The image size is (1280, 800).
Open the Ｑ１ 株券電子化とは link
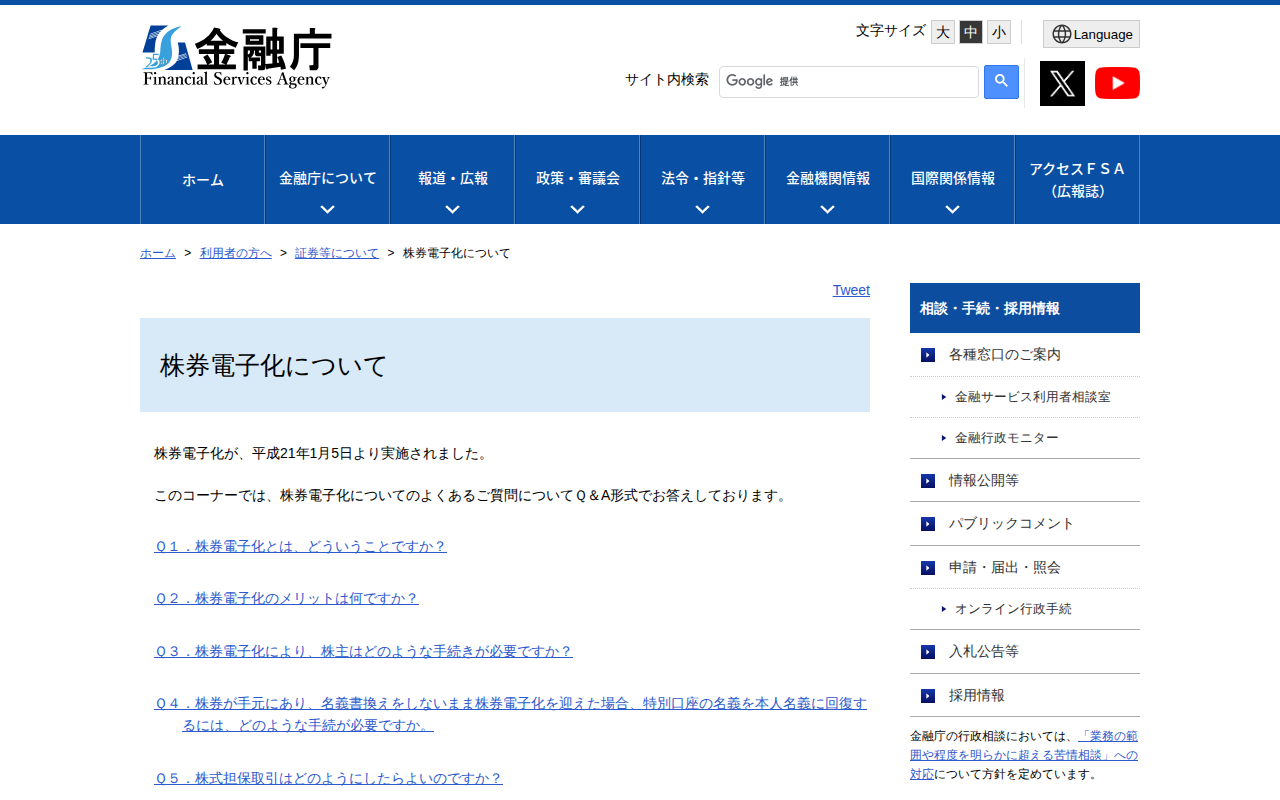(299, 546)
